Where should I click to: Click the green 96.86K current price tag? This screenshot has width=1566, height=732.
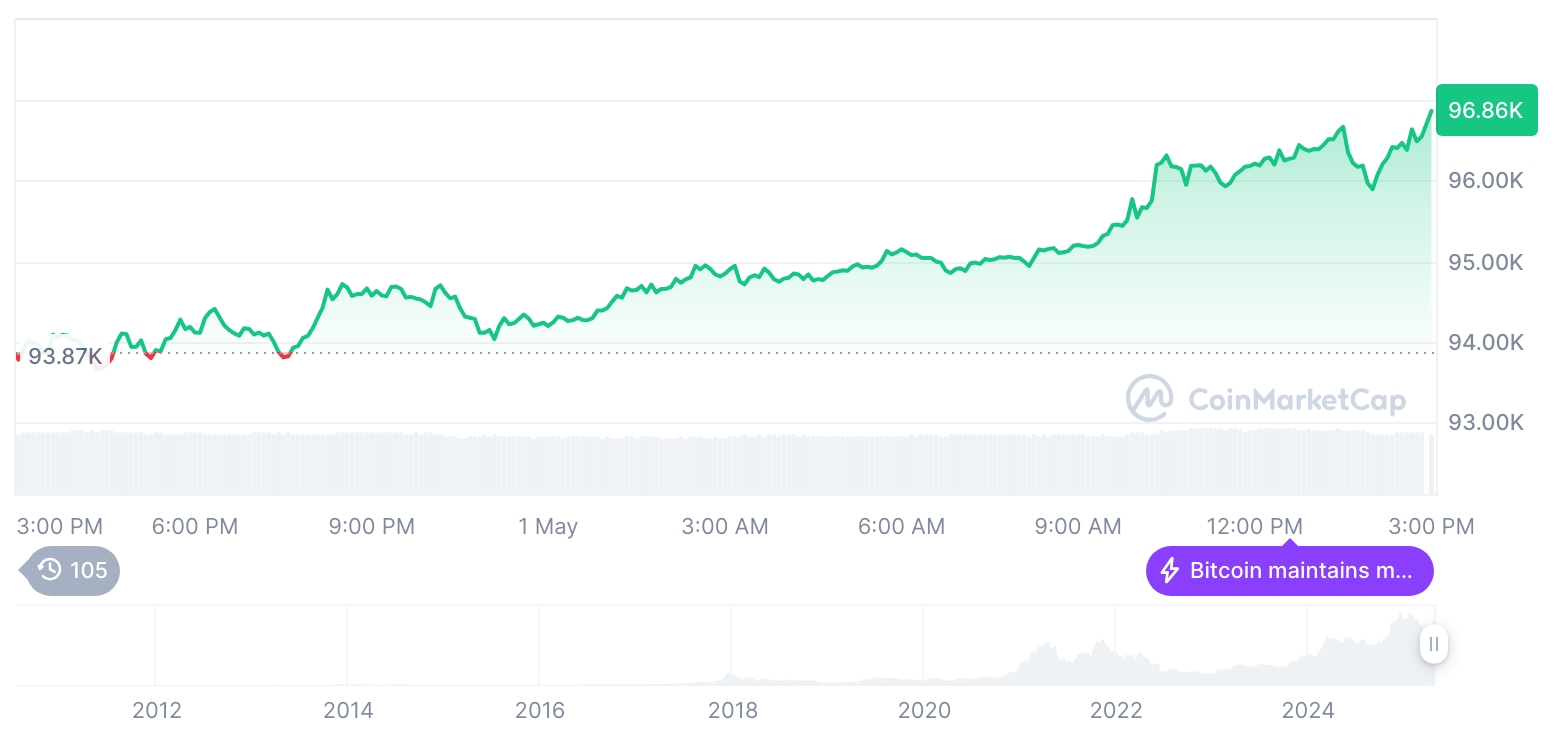[1485, 110]
